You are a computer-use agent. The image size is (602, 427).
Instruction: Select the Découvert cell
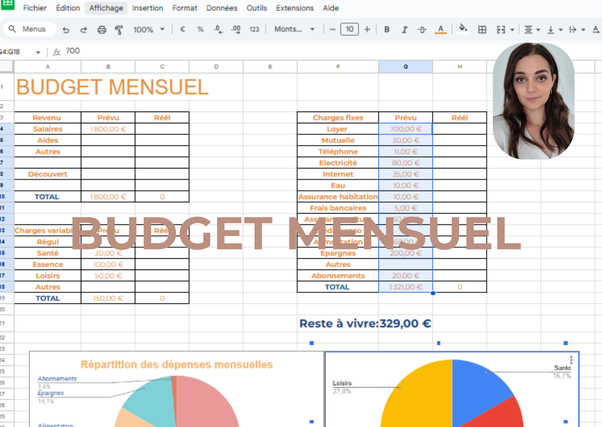point(48,174)
